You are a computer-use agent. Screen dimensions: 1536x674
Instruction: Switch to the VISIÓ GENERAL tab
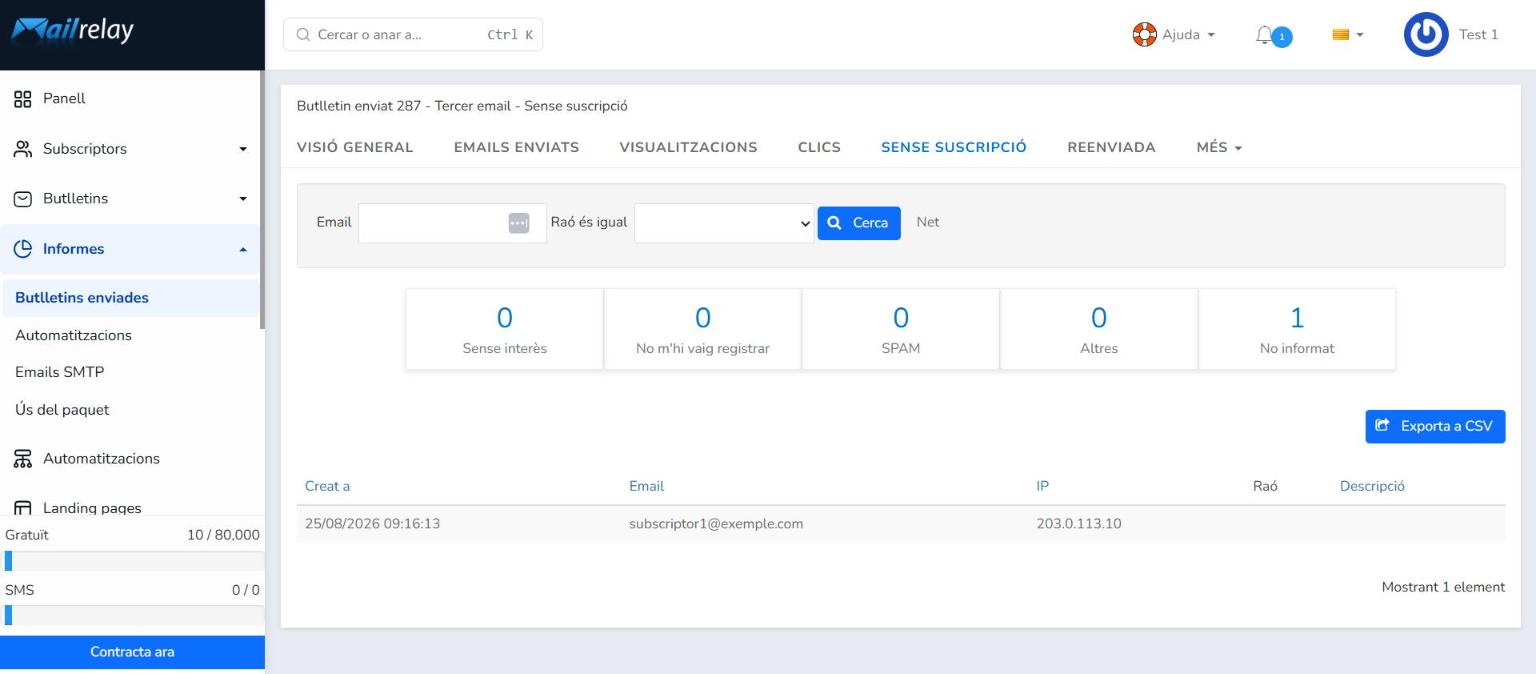click(355, 147)
